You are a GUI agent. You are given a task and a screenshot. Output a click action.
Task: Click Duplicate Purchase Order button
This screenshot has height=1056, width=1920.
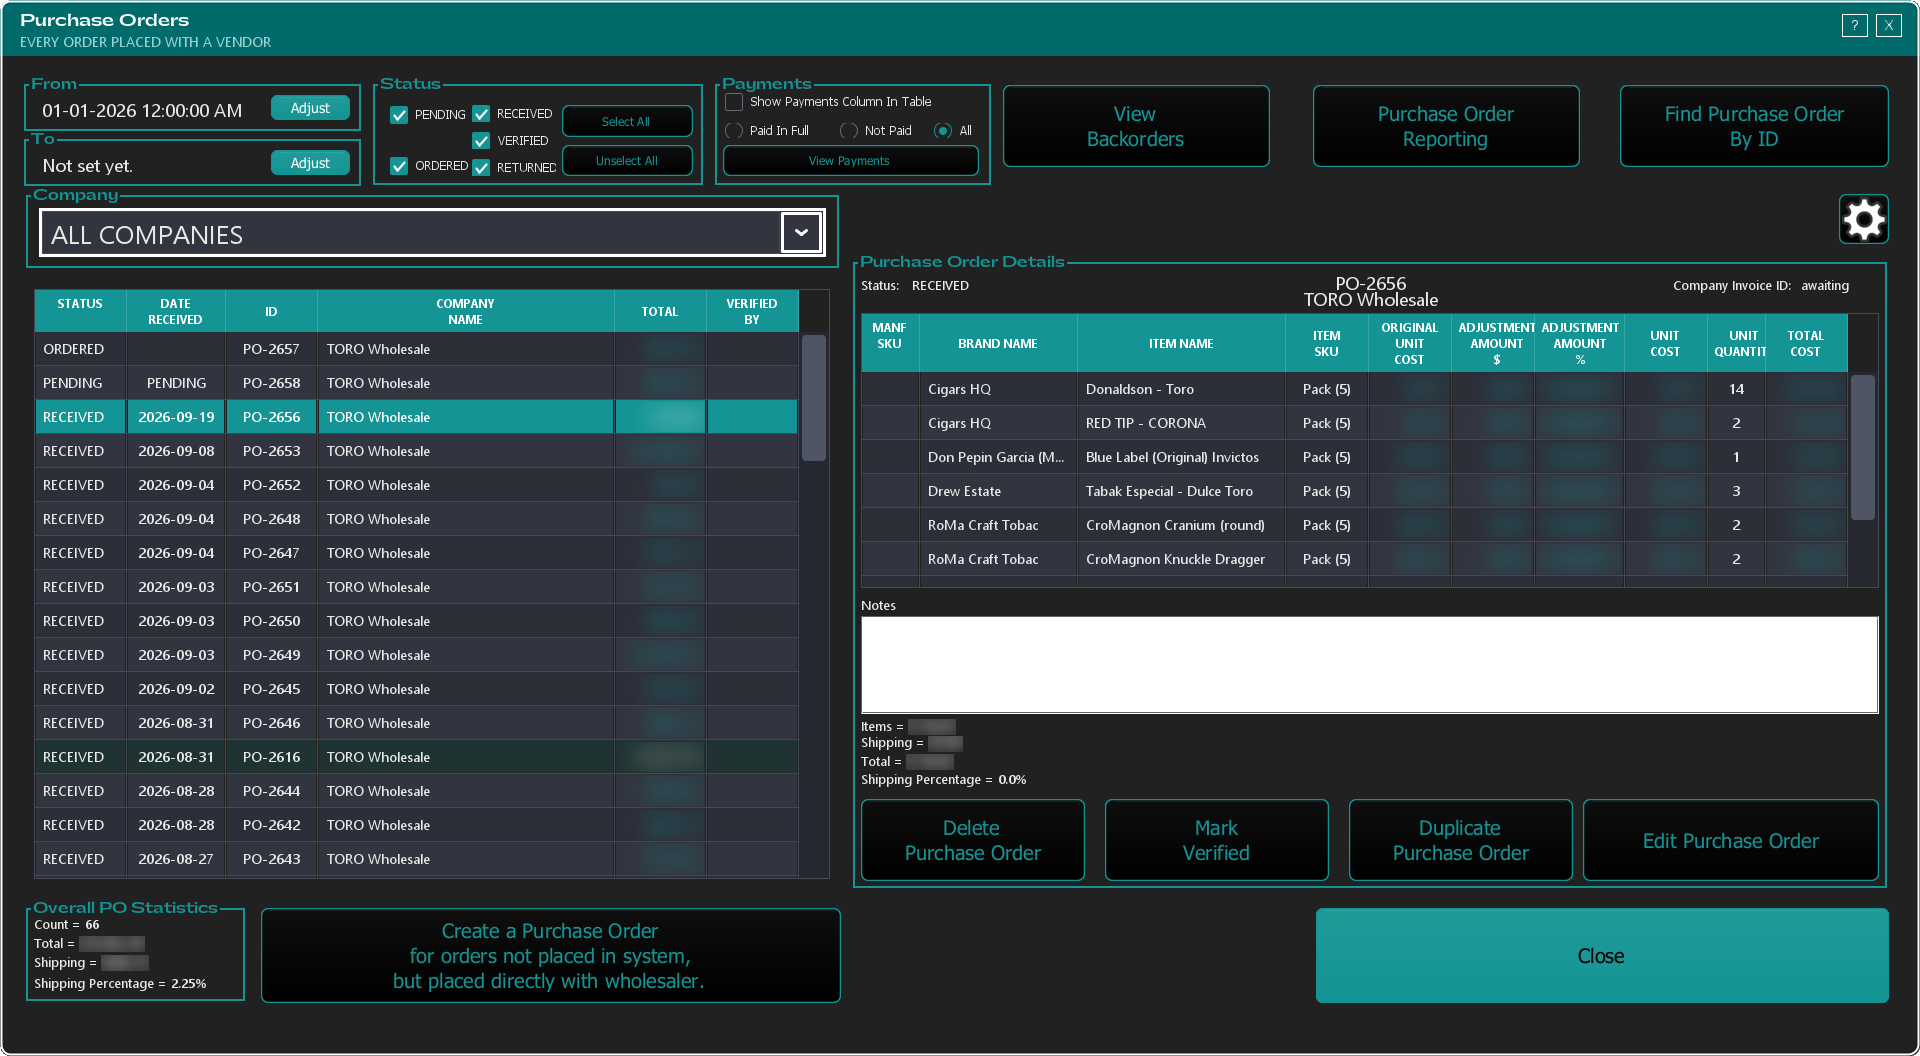[1461, 840]
